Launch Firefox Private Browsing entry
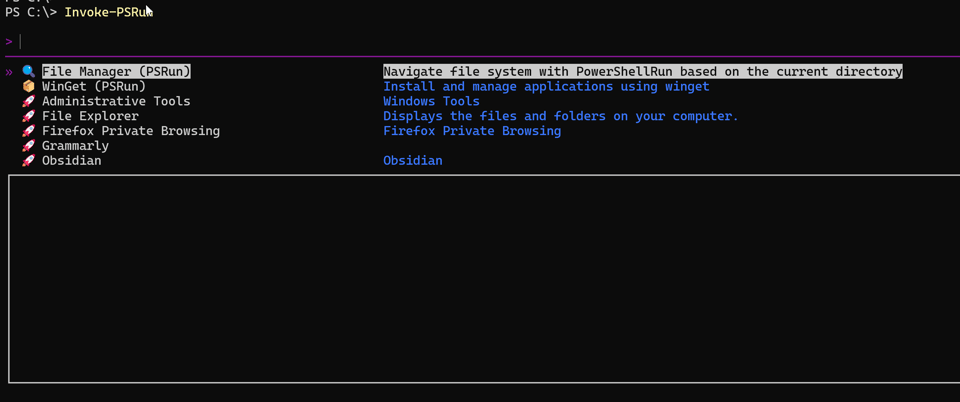 point(131,131)
